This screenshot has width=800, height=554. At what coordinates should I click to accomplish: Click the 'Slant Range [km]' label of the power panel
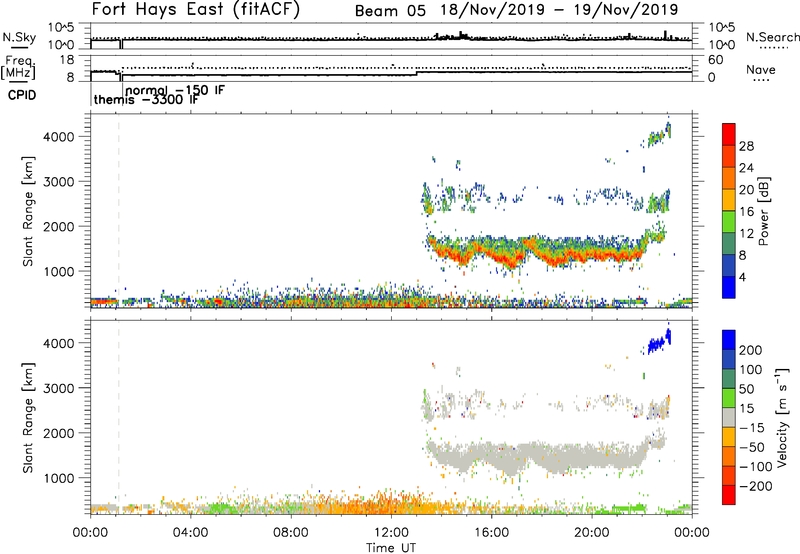coord(28,211)
